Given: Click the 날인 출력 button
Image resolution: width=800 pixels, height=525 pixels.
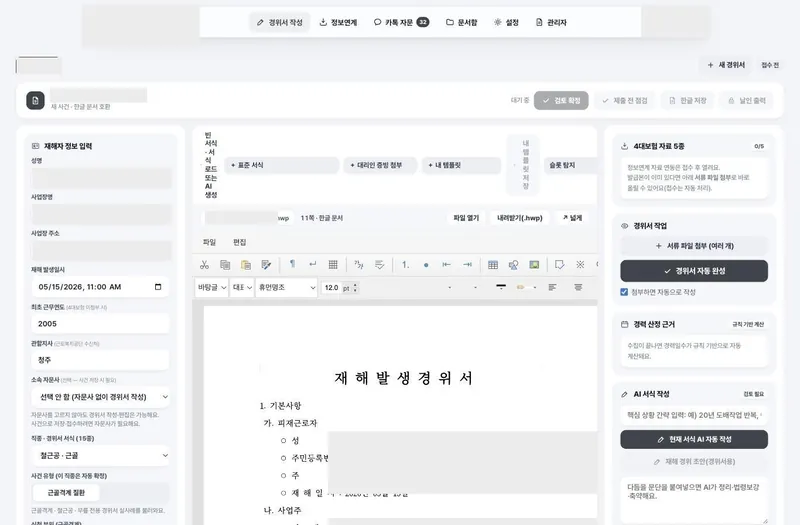Looking at the screenshot, I should [747, 101].
